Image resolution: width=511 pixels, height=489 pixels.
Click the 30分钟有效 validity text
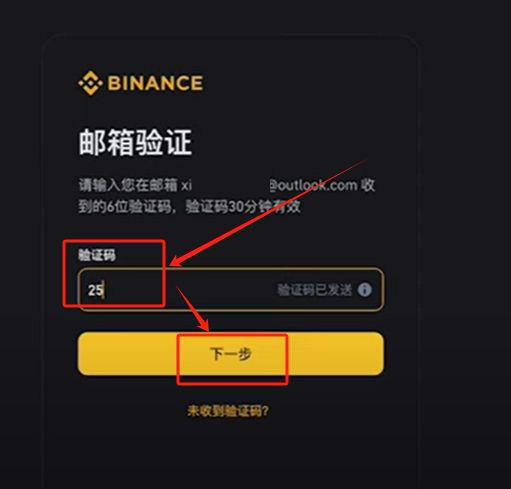265,207
